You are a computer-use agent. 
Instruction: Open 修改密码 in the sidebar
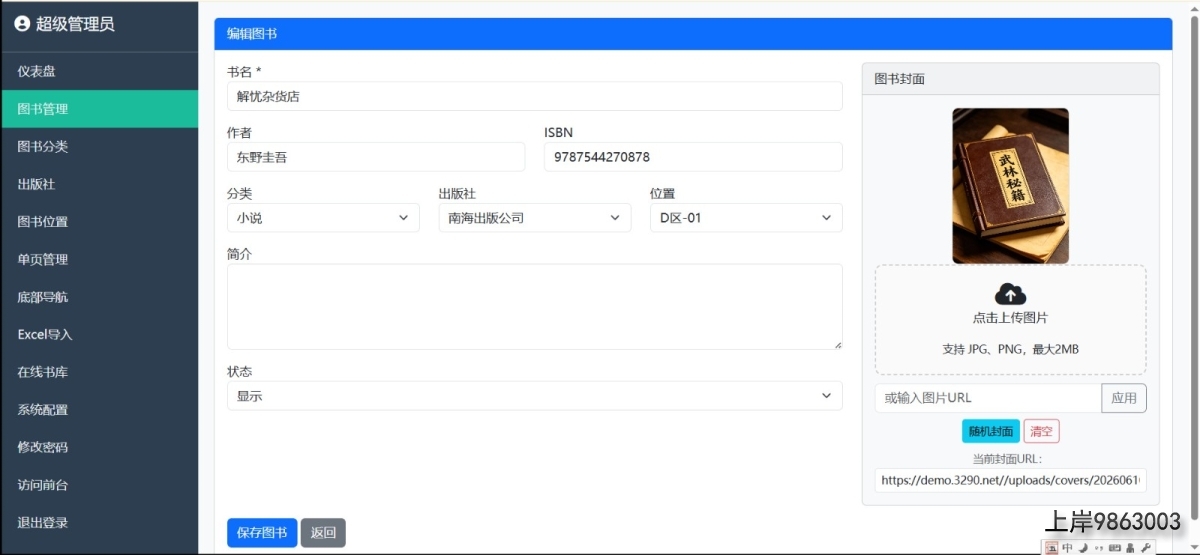pyautogui.click(x=99, y=447)
